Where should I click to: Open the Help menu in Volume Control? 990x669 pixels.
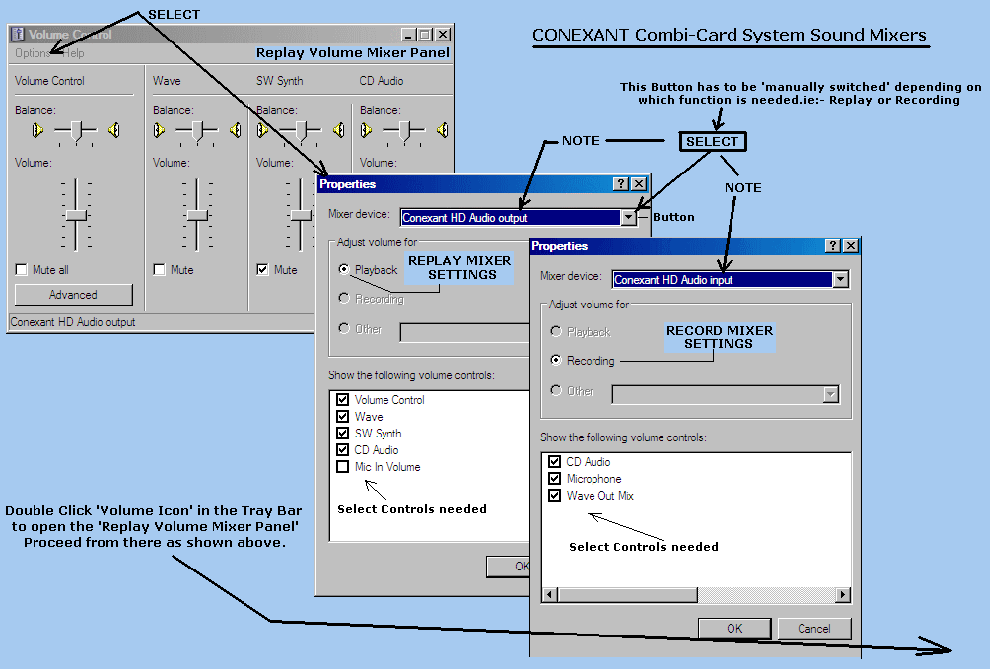coord(73,53)
